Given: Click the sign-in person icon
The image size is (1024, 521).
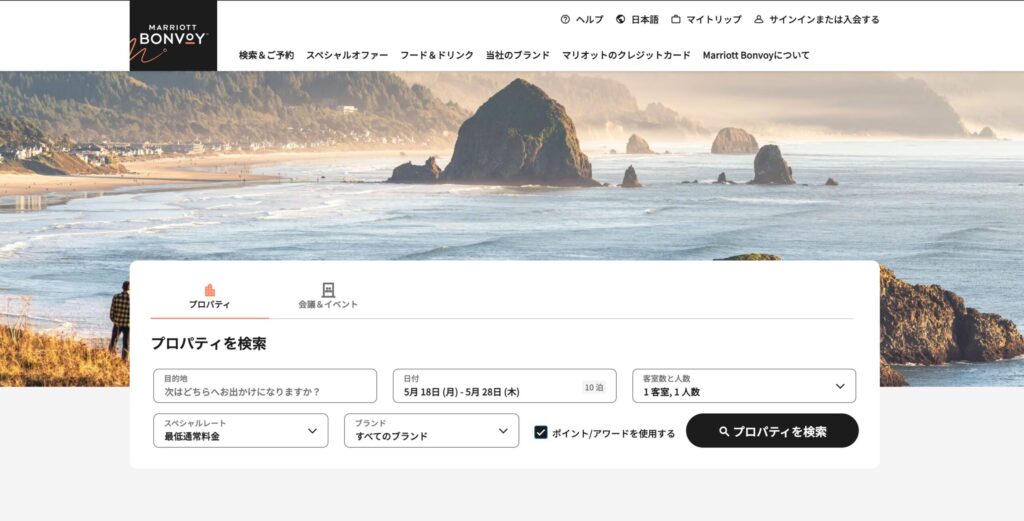Looking at the screenshot, I should 759,19.
